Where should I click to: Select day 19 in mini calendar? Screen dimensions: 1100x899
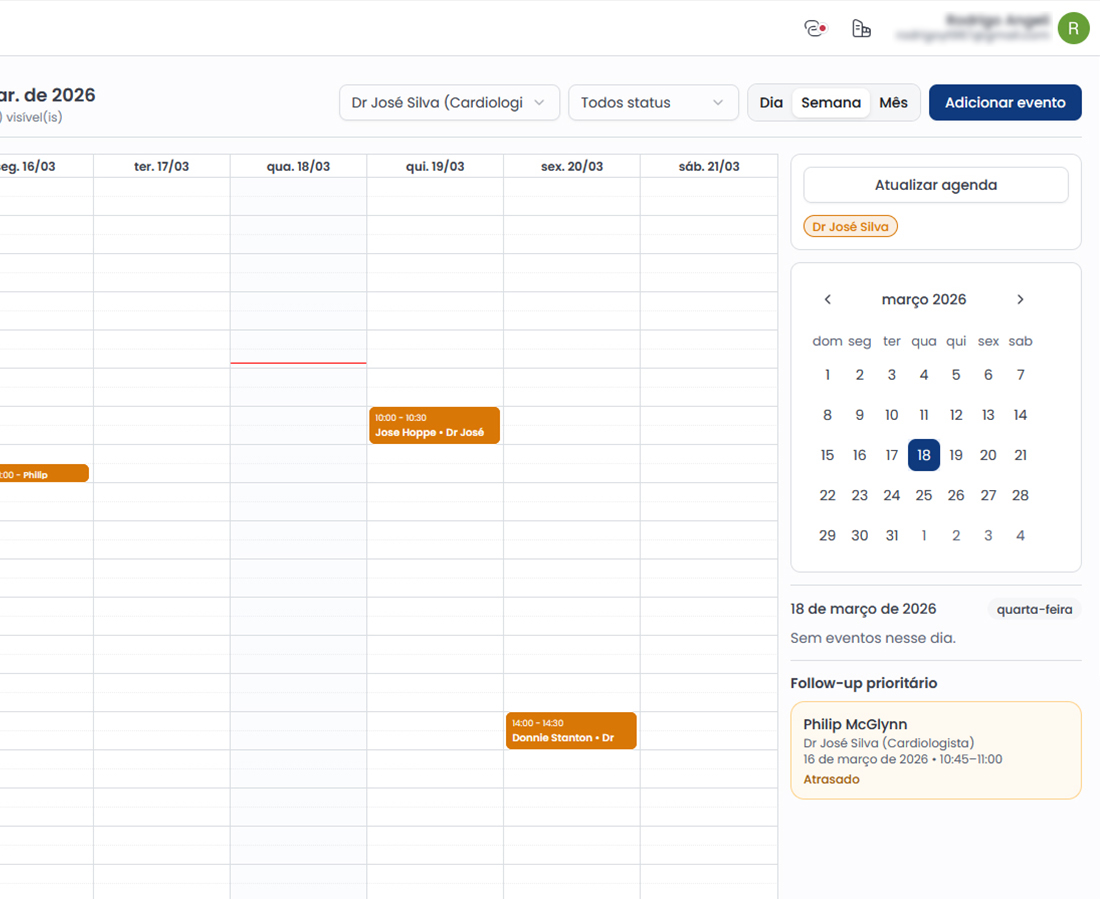[x=956, y=456]
